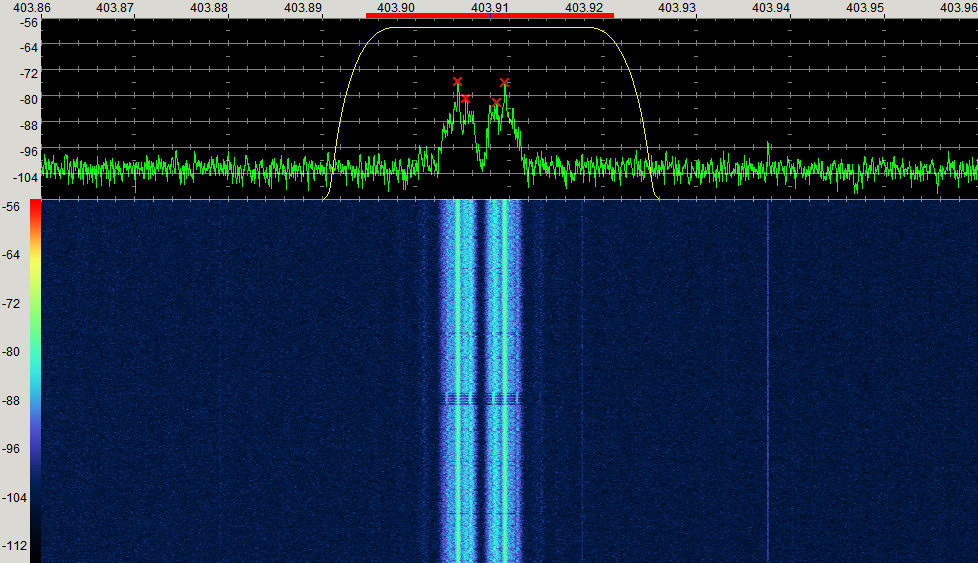The width and height of the screenshot is (978, 563).
Task: Click the red peak marker on the right signal's tallest peak
Action: coord(505,82)
